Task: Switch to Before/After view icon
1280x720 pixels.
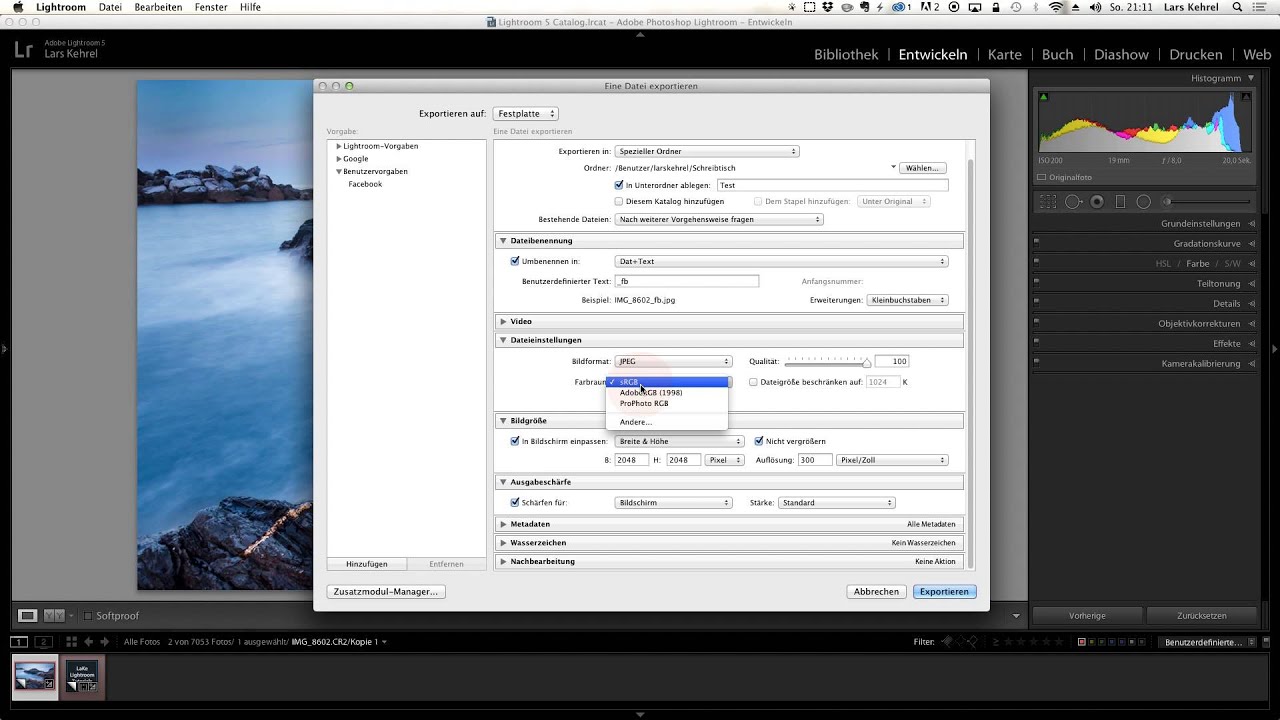Action: (54, 615)
